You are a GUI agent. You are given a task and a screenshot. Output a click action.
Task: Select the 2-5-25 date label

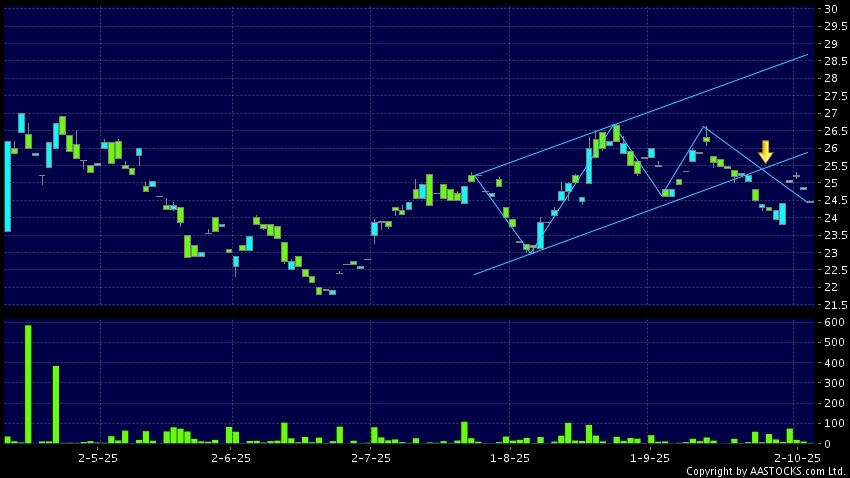click(x=98, y=457)
